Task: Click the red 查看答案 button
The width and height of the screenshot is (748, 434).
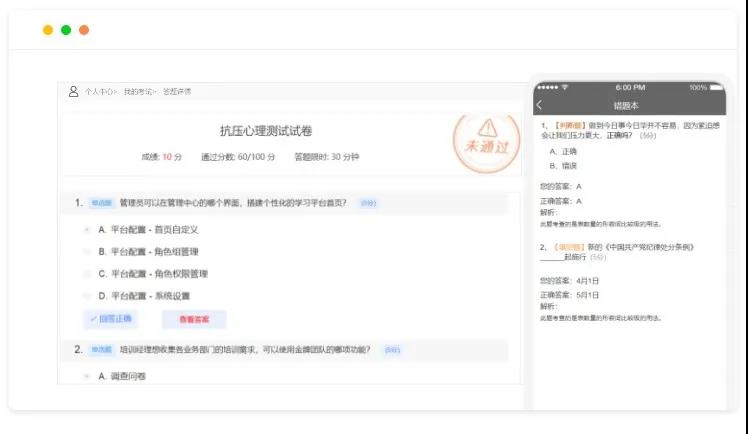Action: pyautogui.click(x=194, y=319)
